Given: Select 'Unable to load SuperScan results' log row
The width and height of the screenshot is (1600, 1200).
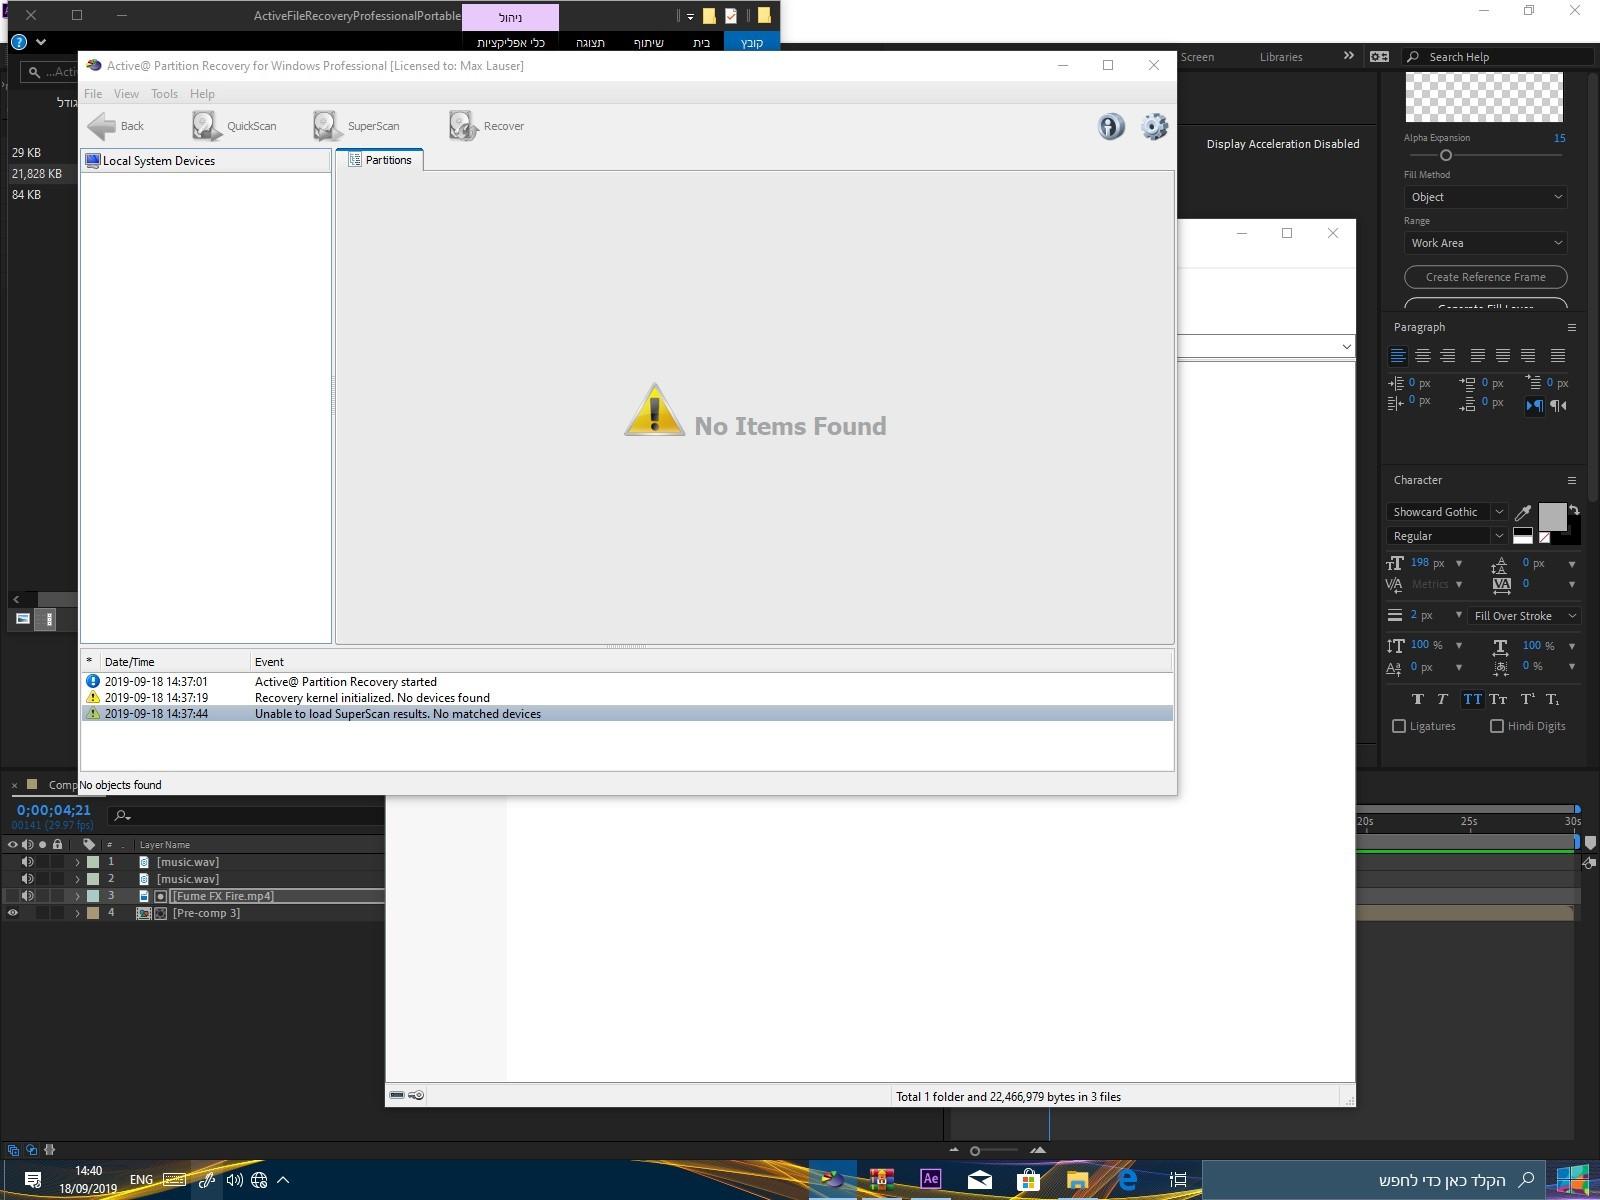Looking at the screenshot, I should tap(627, 714).
